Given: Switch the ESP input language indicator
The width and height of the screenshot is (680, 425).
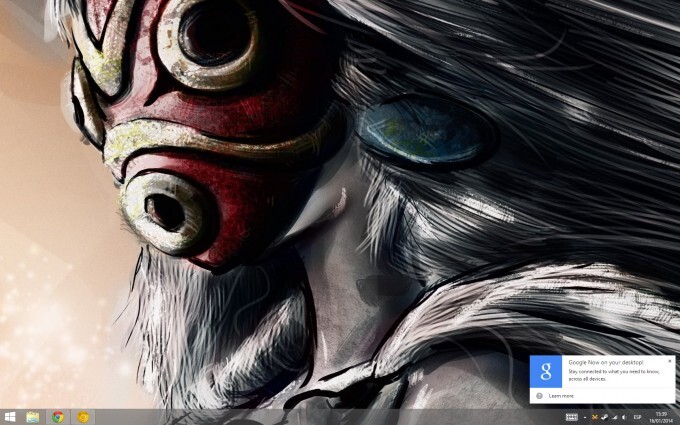Looking at the screenshot, I should pos(638,416).
